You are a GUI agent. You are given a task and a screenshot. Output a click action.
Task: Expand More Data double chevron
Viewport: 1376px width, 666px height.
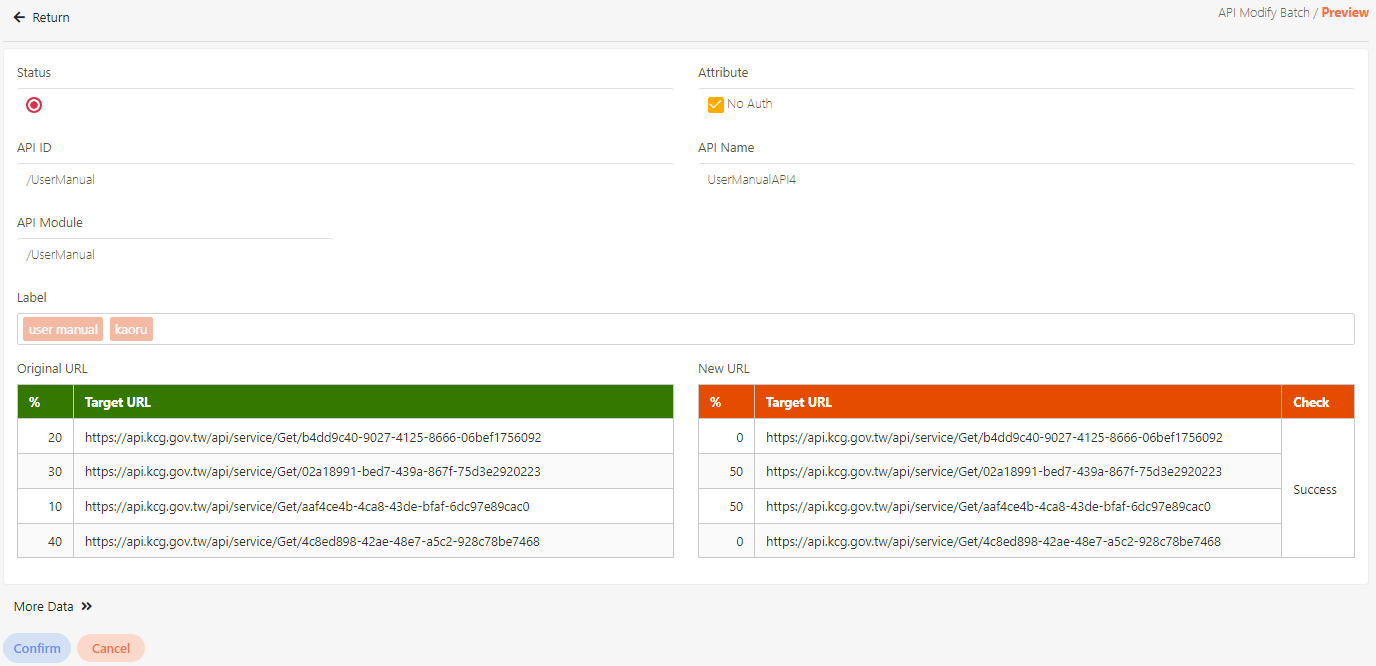(87, 607)
